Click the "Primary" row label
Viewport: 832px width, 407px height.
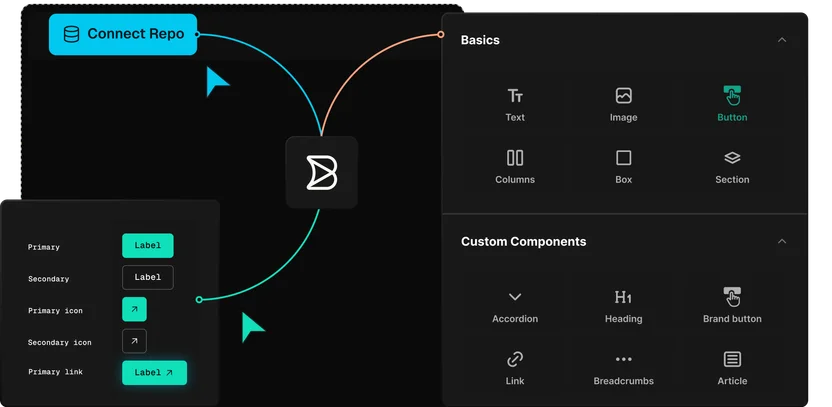(44, 247)
